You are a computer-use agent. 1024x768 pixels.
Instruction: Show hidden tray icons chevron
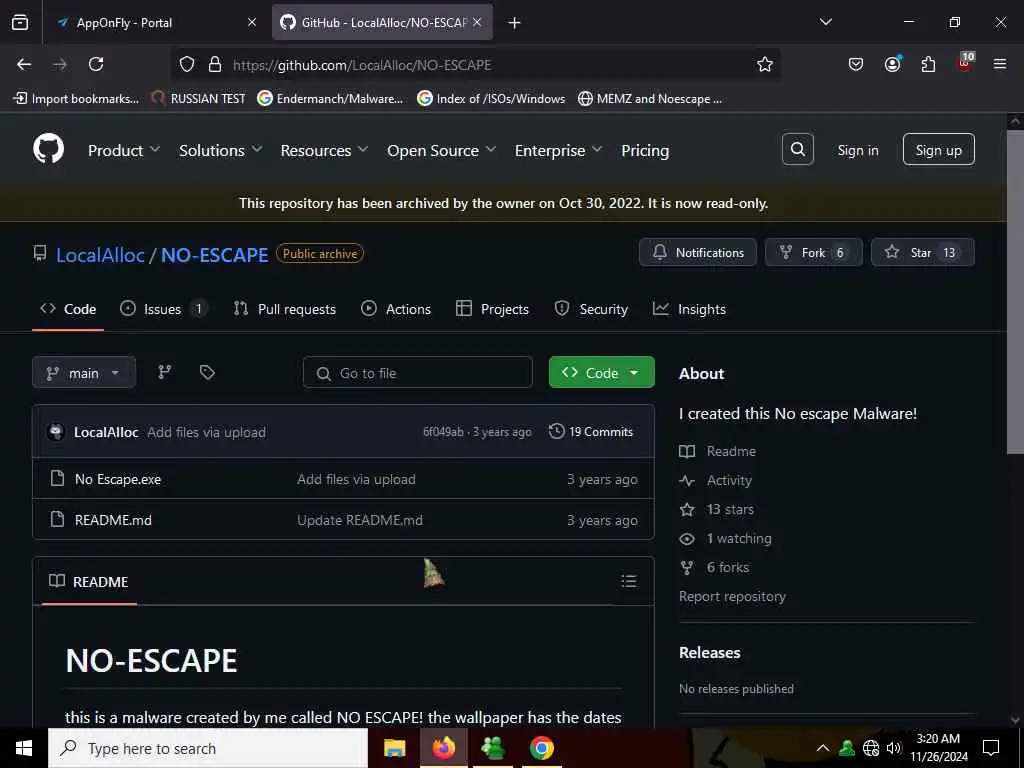tap(822, 748)
